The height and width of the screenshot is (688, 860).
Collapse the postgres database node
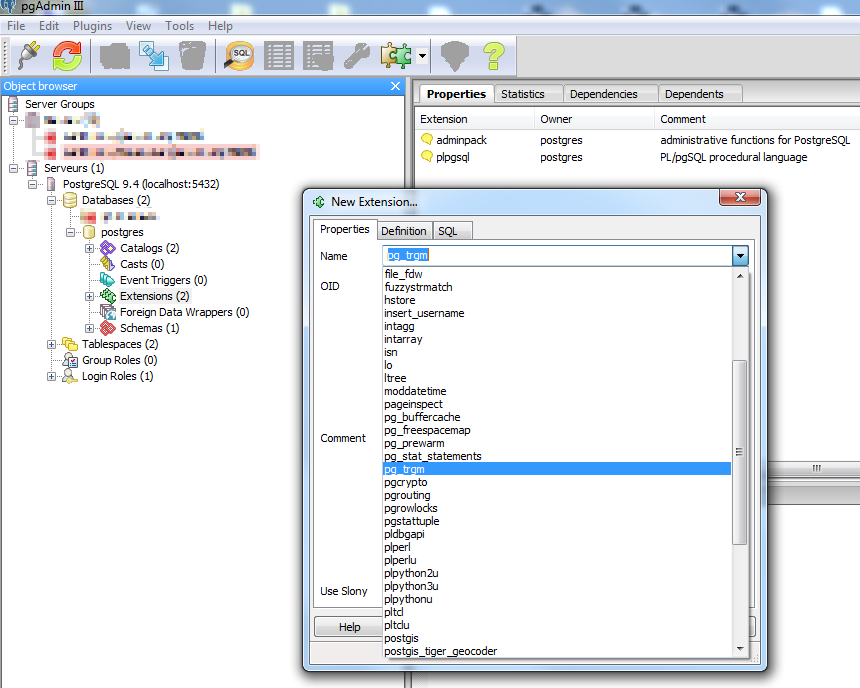tap(71, 233)
